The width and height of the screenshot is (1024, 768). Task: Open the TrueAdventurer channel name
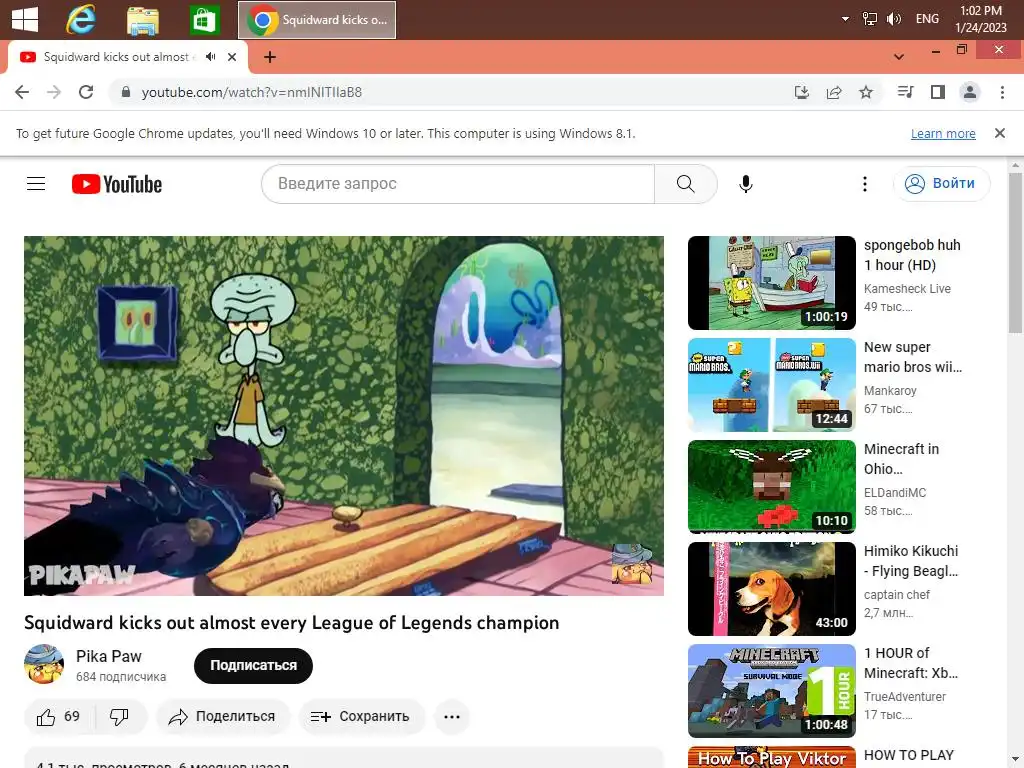[x=904, y=696]
